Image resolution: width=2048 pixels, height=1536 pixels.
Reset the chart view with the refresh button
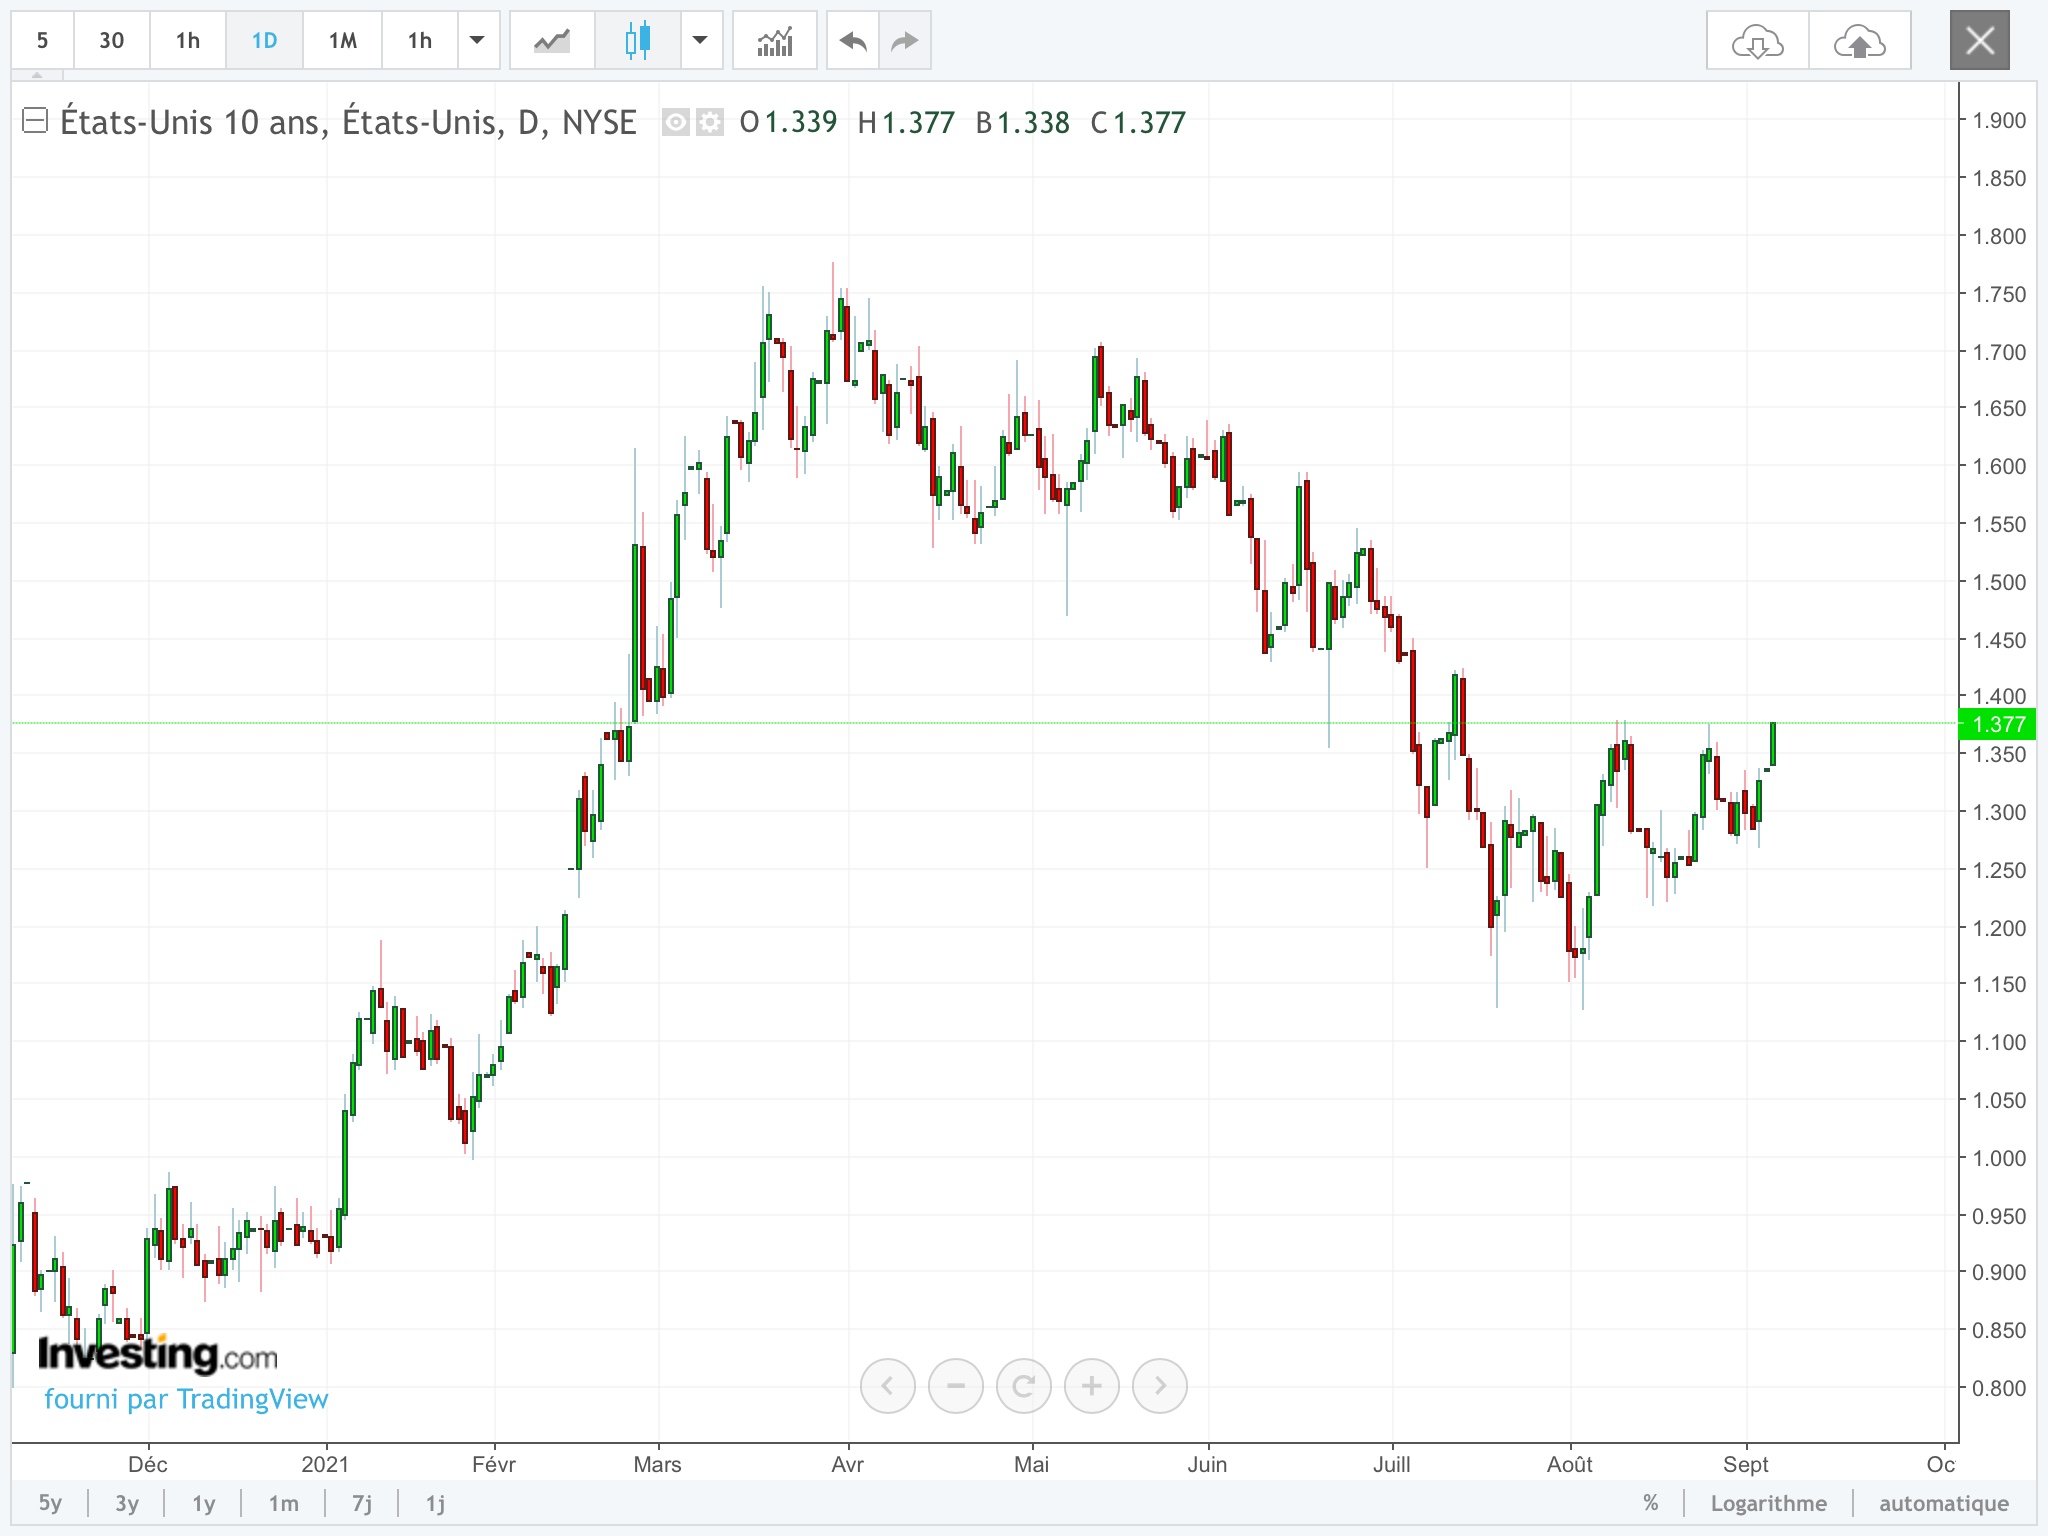click(x=1023, y=1386)
